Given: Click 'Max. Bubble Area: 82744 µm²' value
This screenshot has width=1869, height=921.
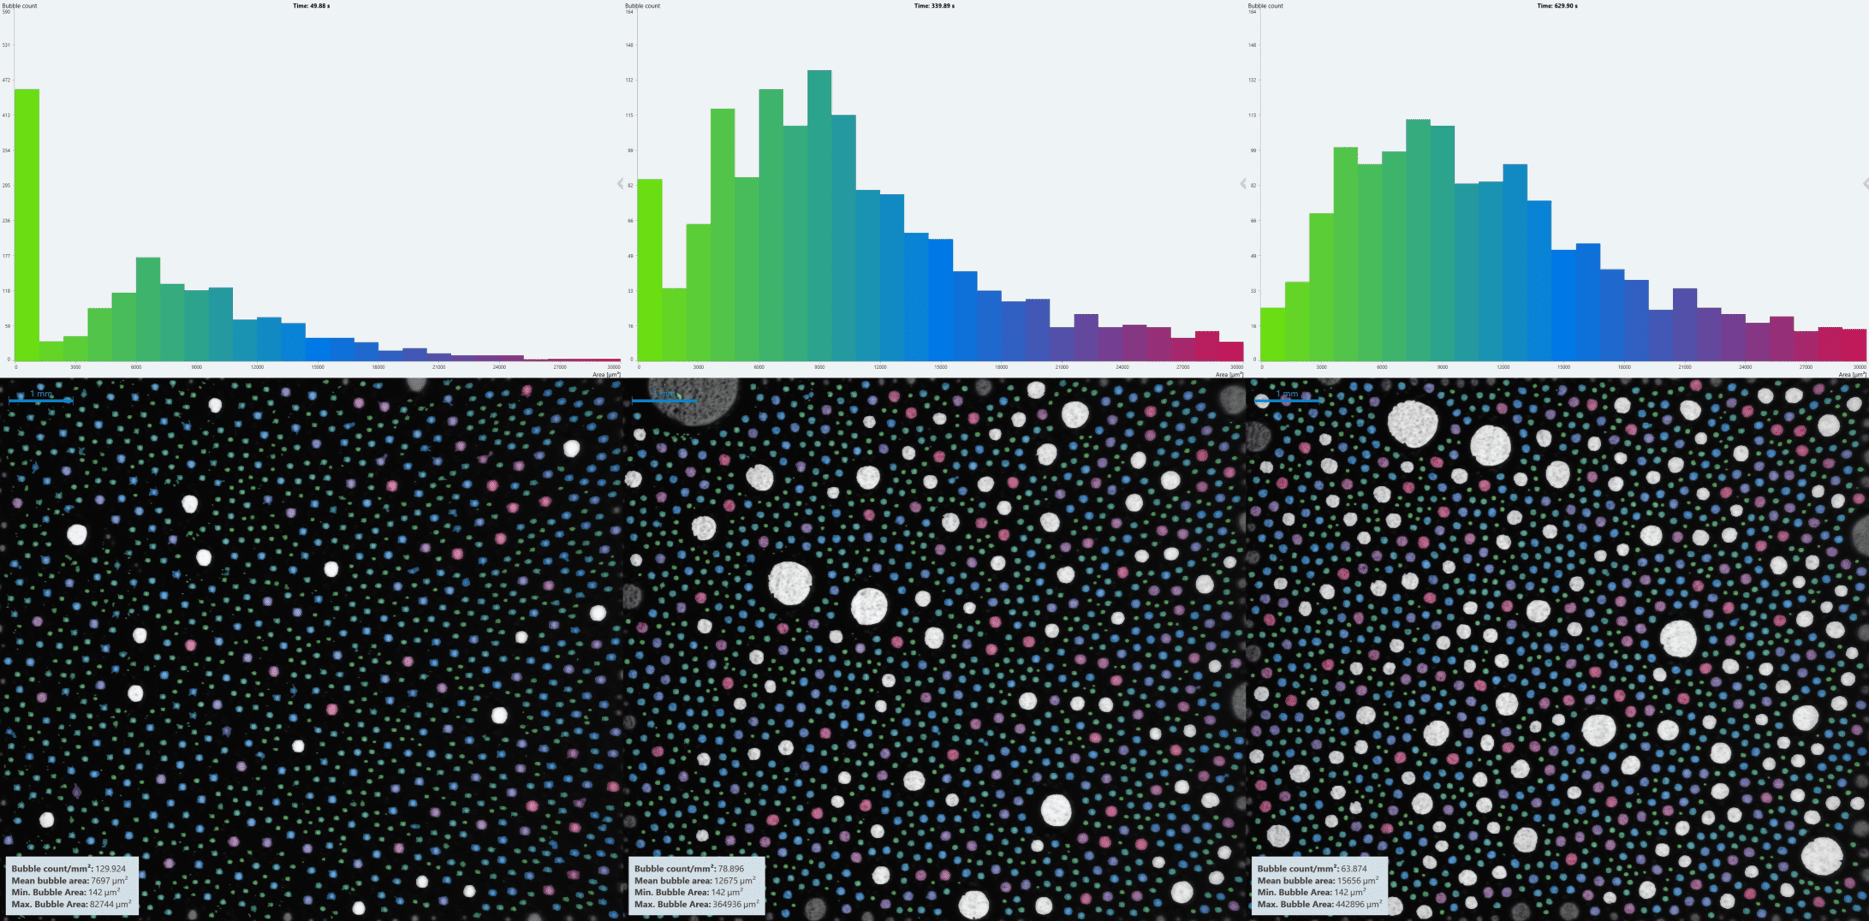Looking at the screenshot, I should tap(71, 904).
